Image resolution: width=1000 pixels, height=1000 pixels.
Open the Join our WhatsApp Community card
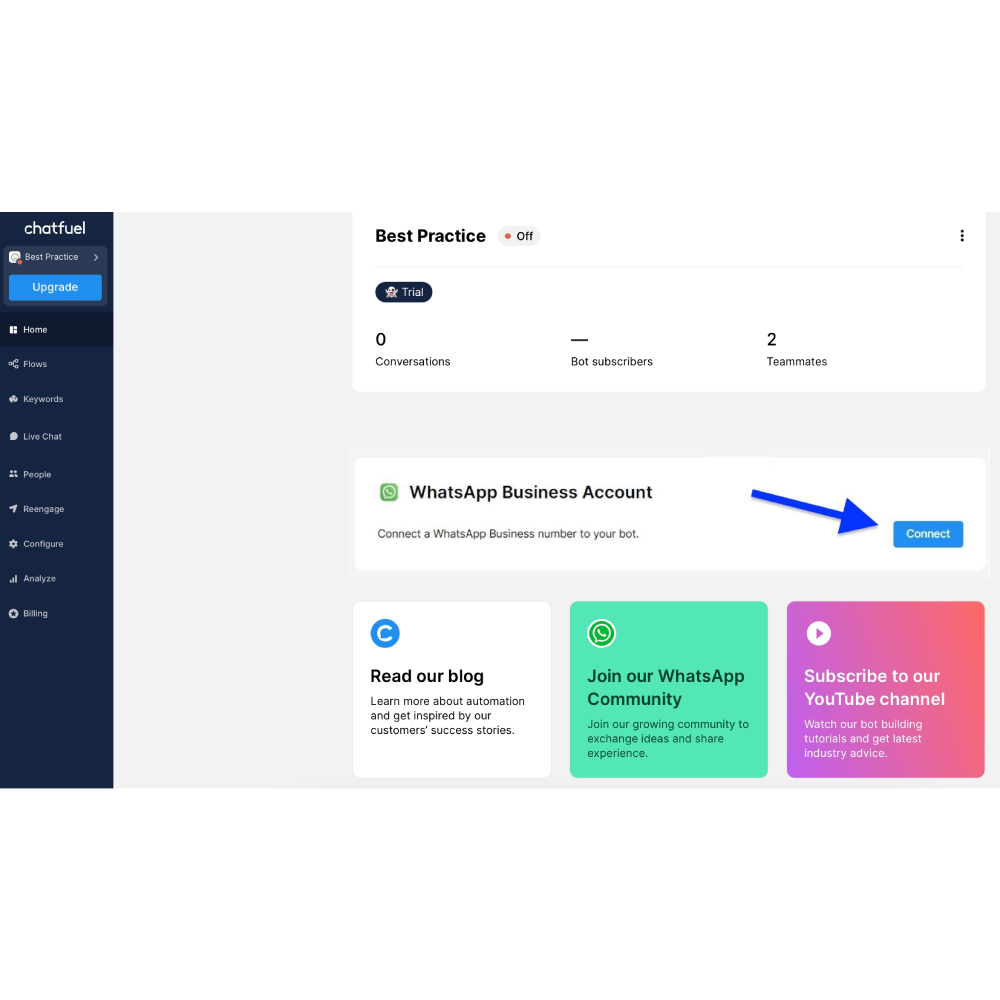point(668,689)
